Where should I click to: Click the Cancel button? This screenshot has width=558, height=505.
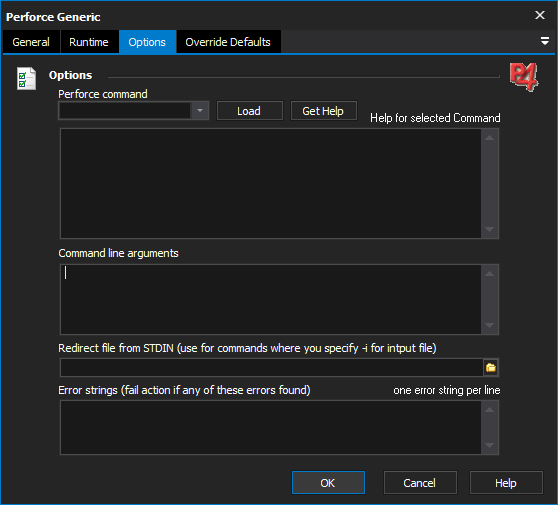click(x=420, y=483)
